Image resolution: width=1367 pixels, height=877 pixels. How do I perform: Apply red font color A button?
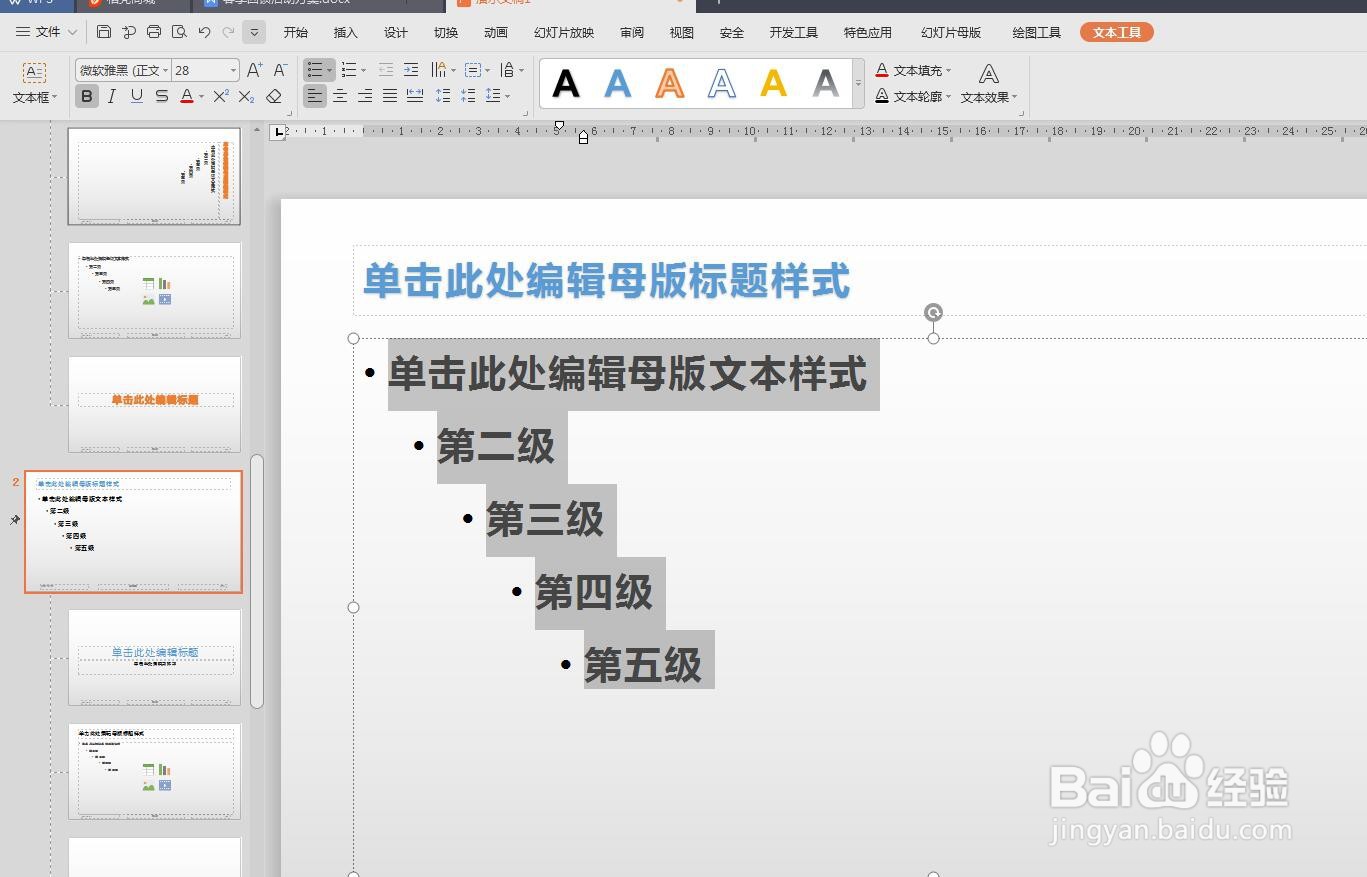point(186,96)
